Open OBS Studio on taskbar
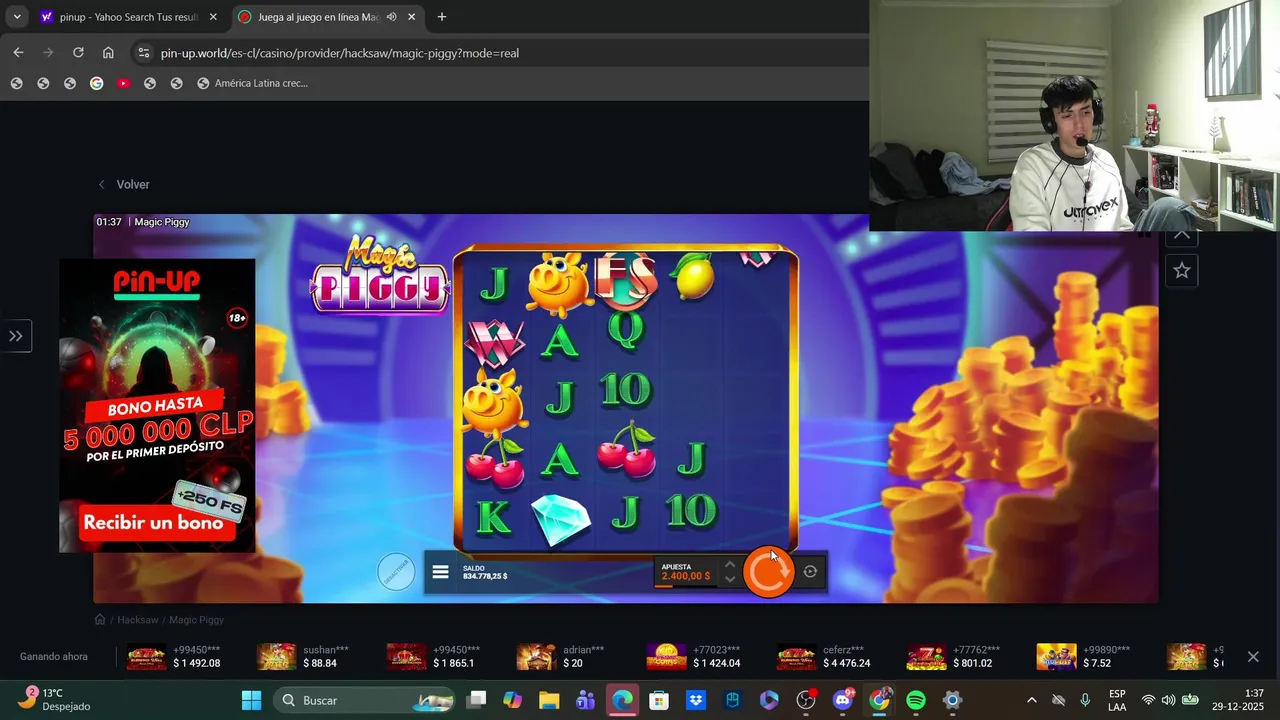 [x=805, y=700]
